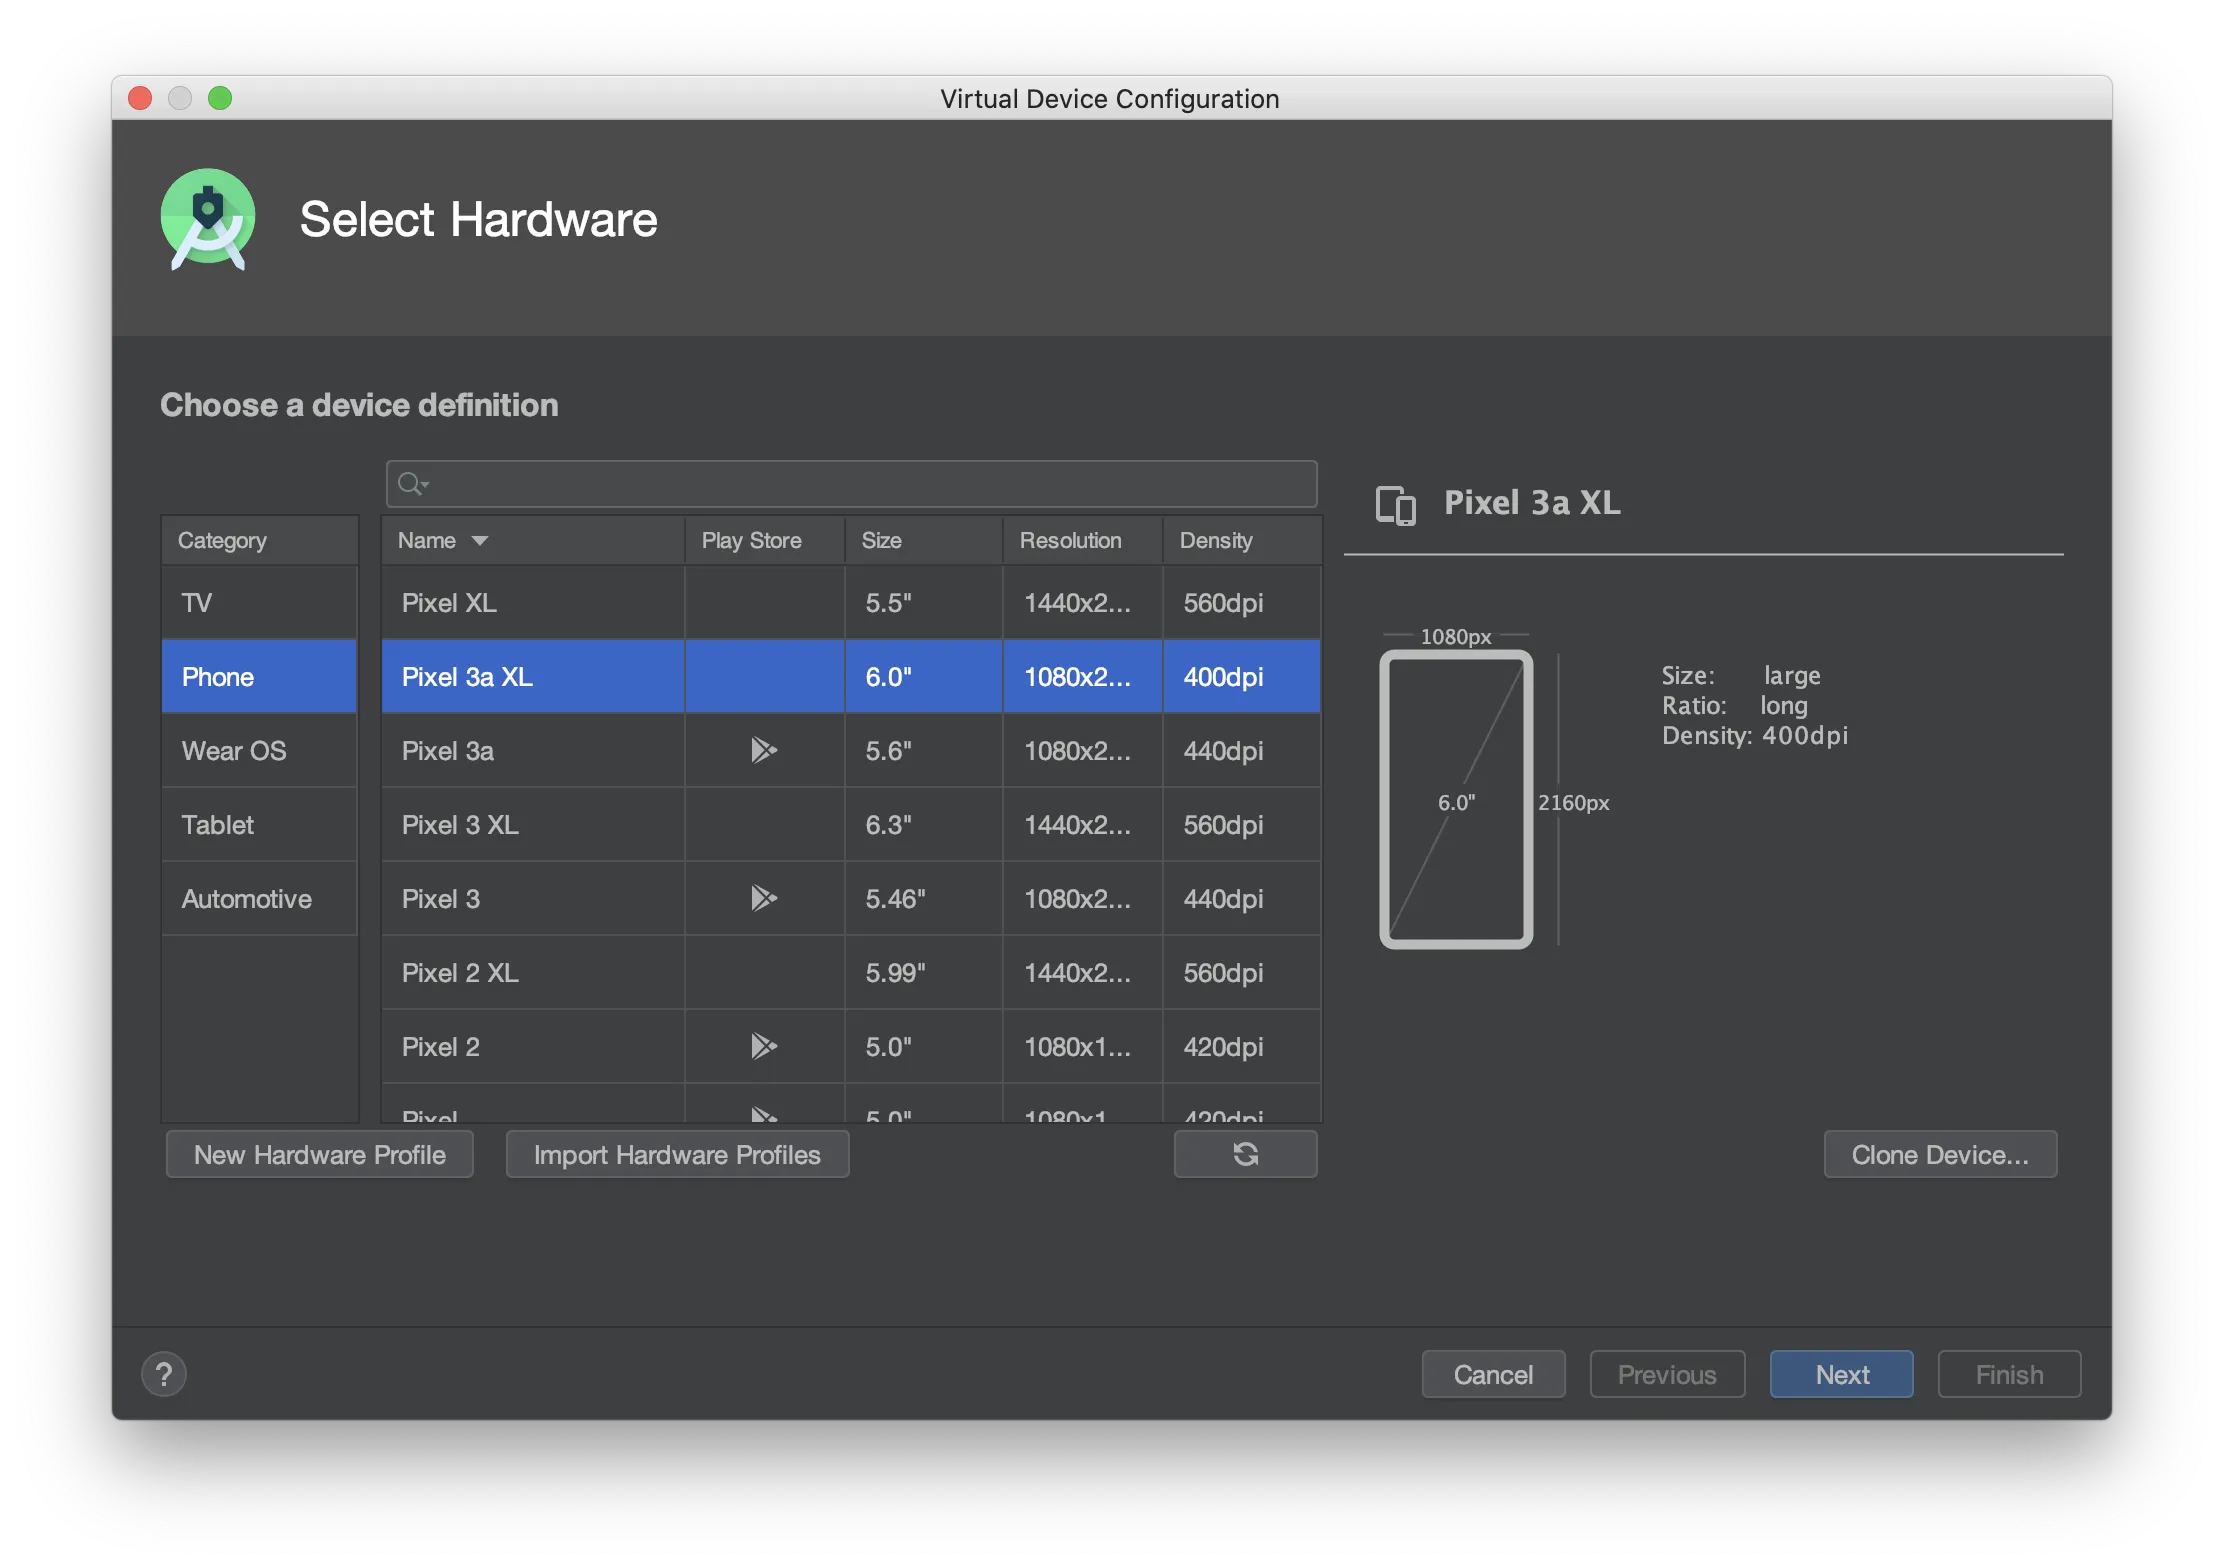This screenshot has width=2224, height=1568.
Task: Choose the Automotive category
Action: pos(247,899)
